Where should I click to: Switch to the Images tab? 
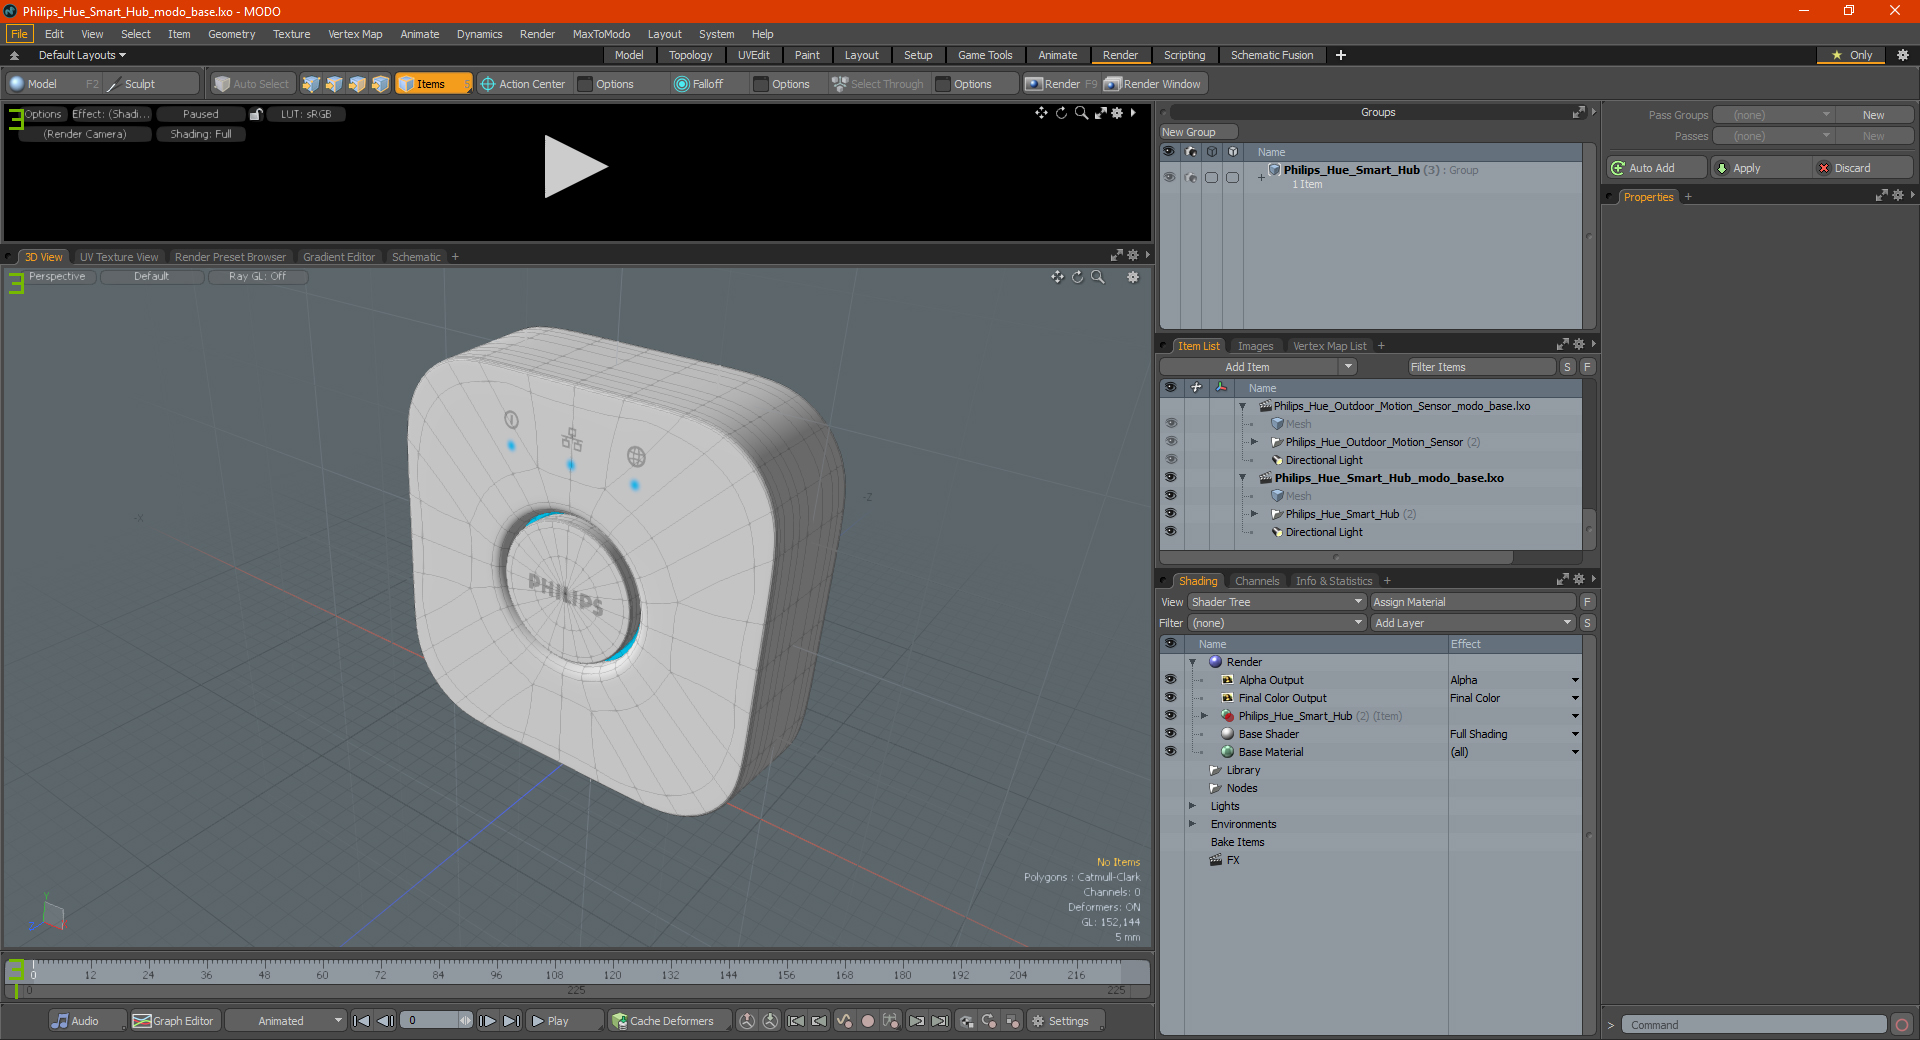click(x=1255, y=346)
